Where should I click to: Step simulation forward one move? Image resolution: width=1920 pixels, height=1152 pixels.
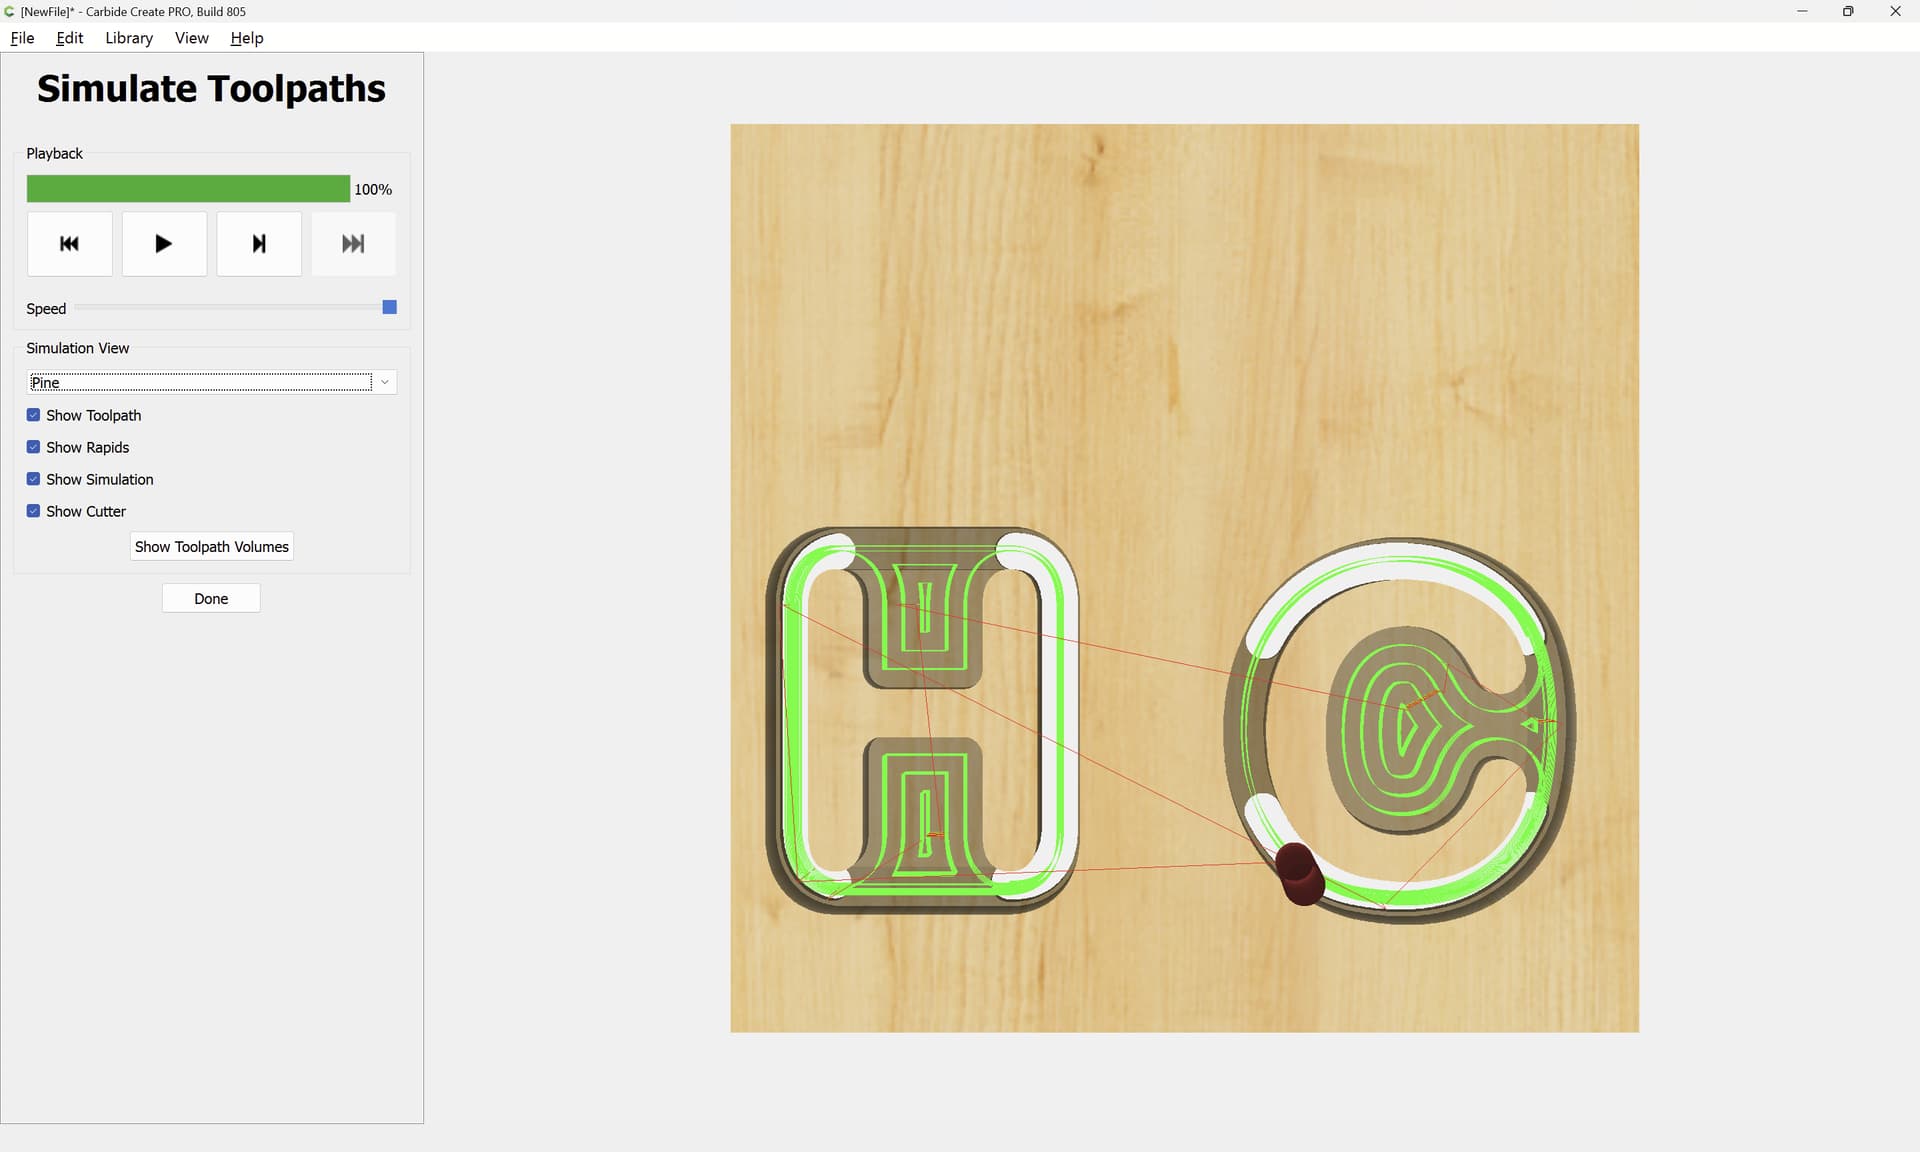point(259,243)
